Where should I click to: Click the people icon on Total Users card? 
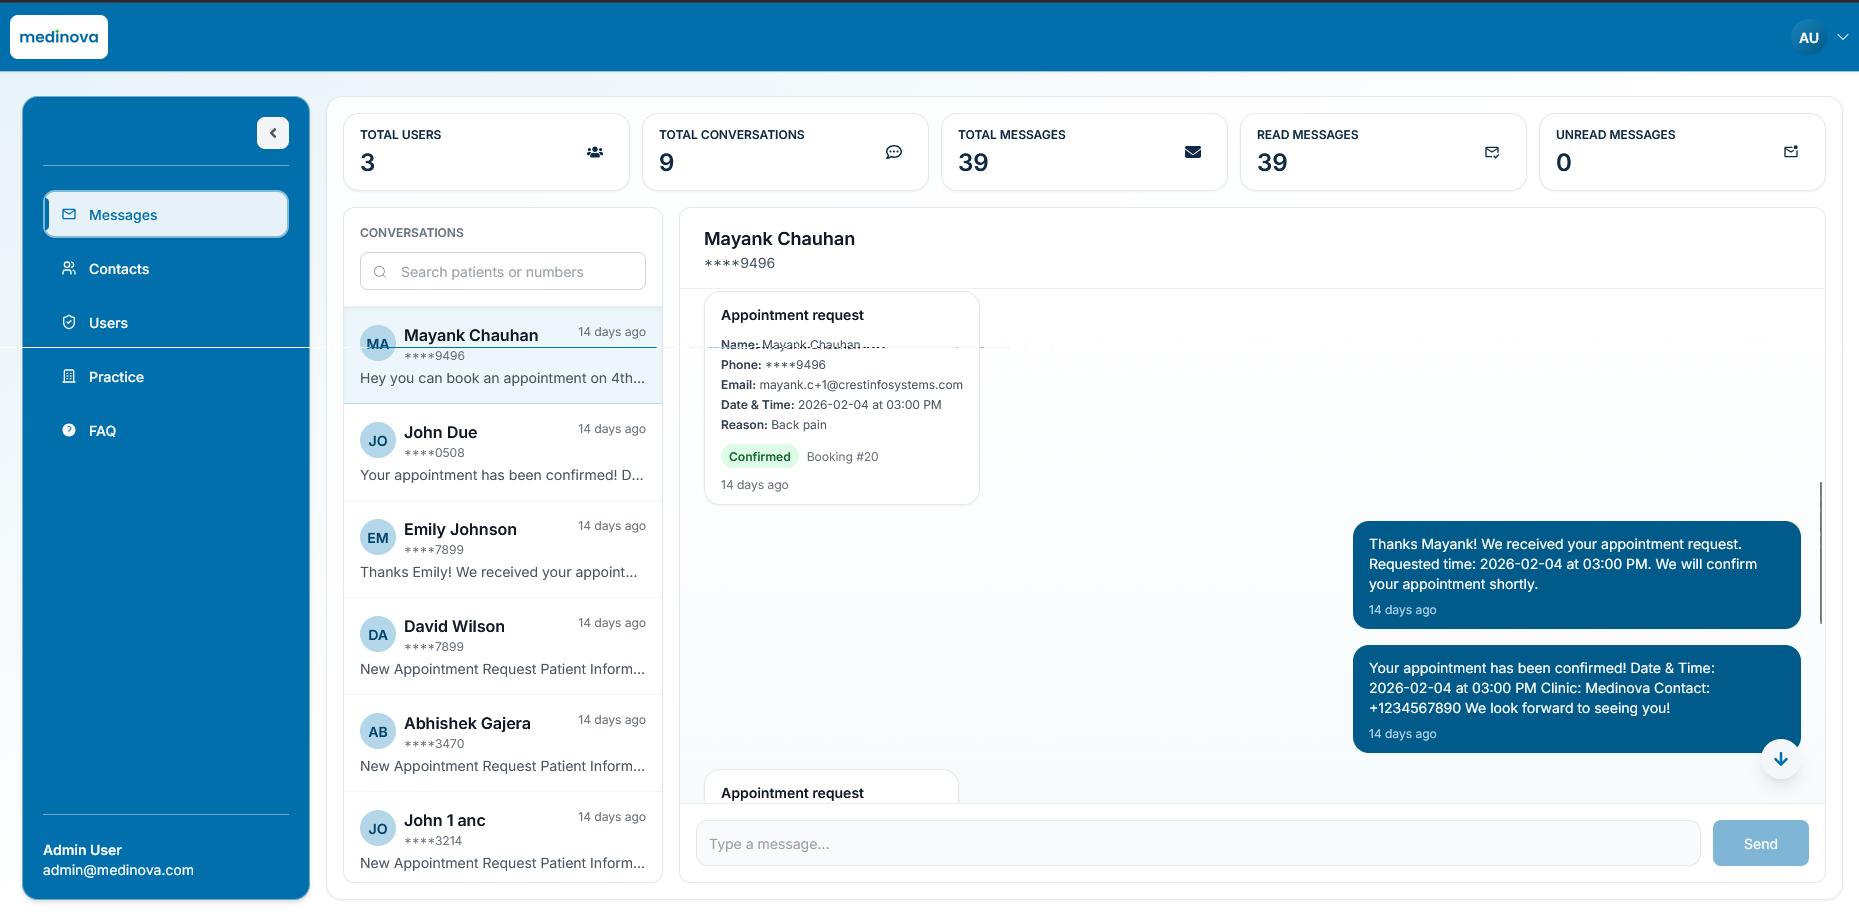(594, 152)
